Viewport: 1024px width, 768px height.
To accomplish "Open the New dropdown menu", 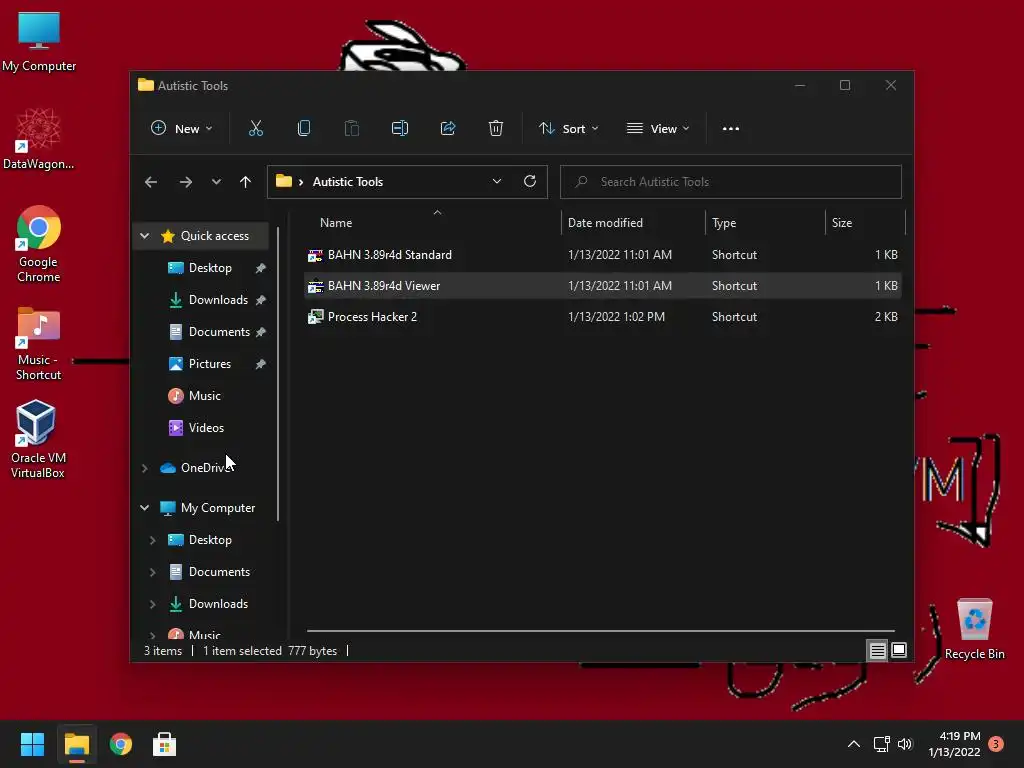I will pyautogui.click(x=182, y=129).
